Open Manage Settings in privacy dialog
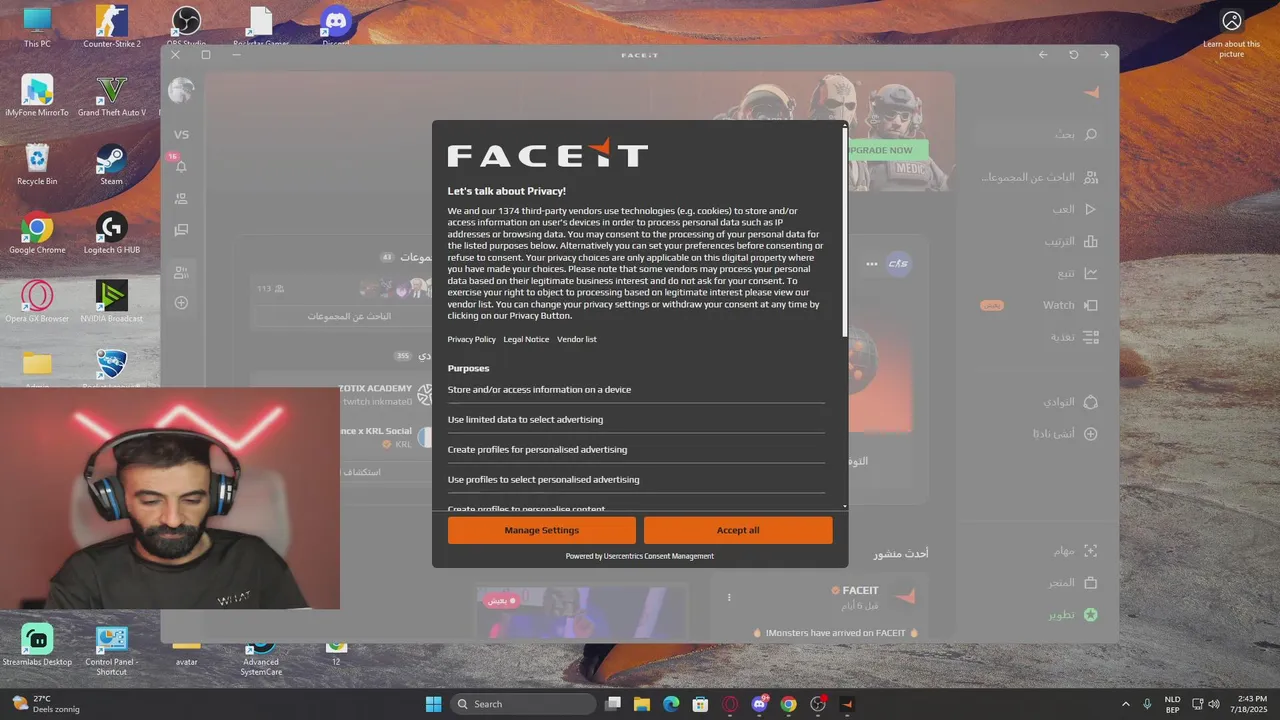Viewport: 1280px width, 720px height. click(541, 530)
